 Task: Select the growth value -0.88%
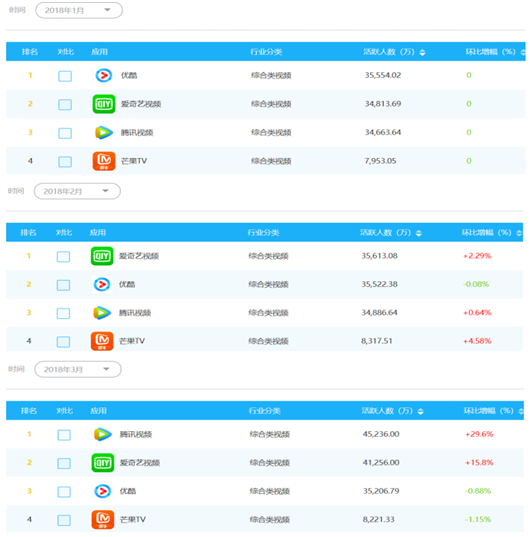click(x=478, y=491)
